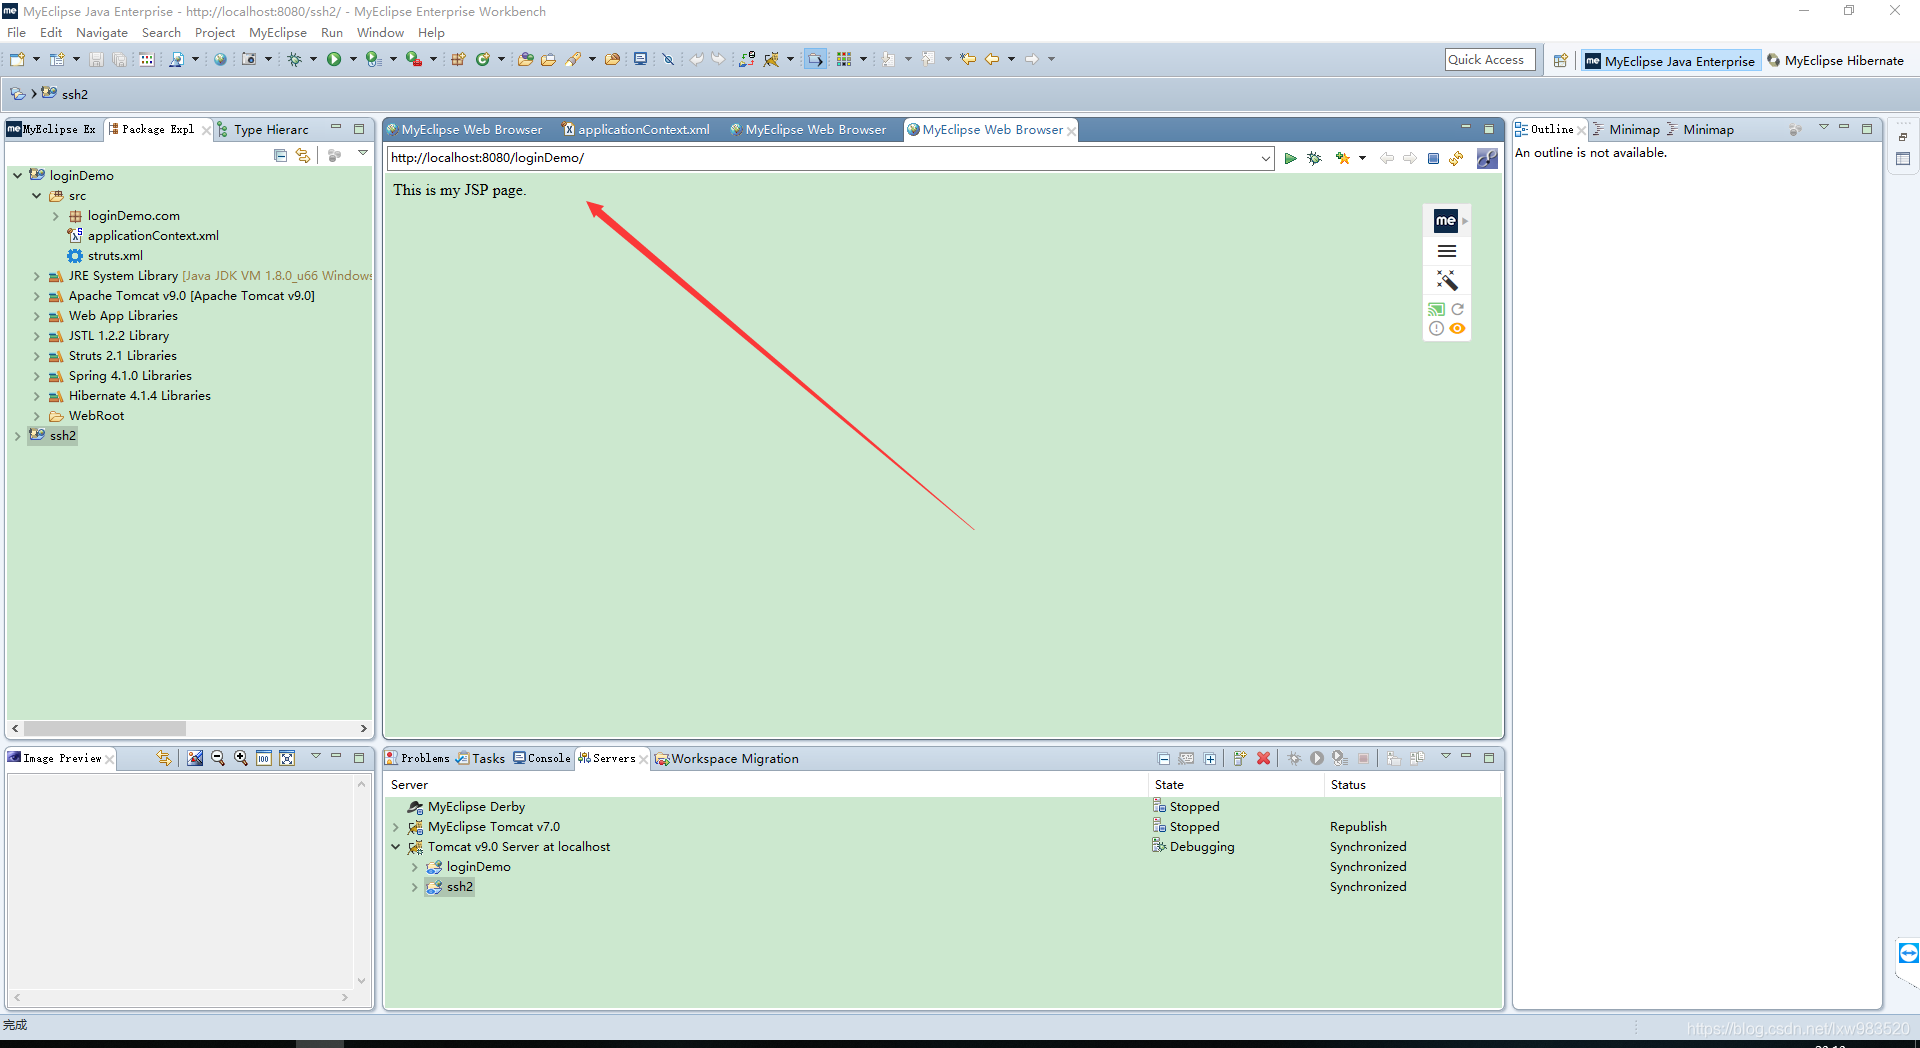Image resolution: width=1920 pixels, height=1048 pixels.
Task: Click the Save icon in main toolbar
Action: pos(96,59)
